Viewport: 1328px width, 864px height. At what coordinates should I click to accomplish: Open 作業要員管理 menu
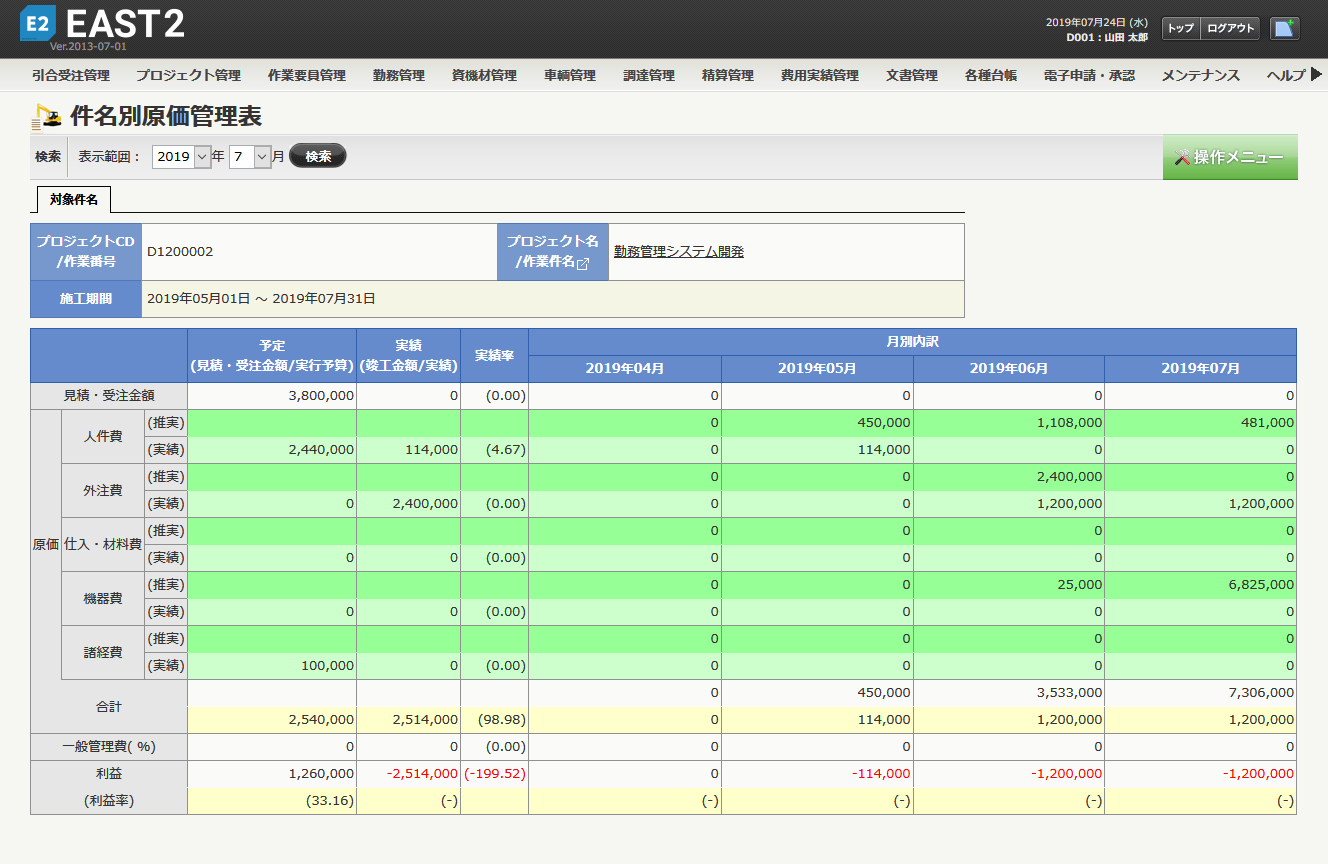click(307, 75)
